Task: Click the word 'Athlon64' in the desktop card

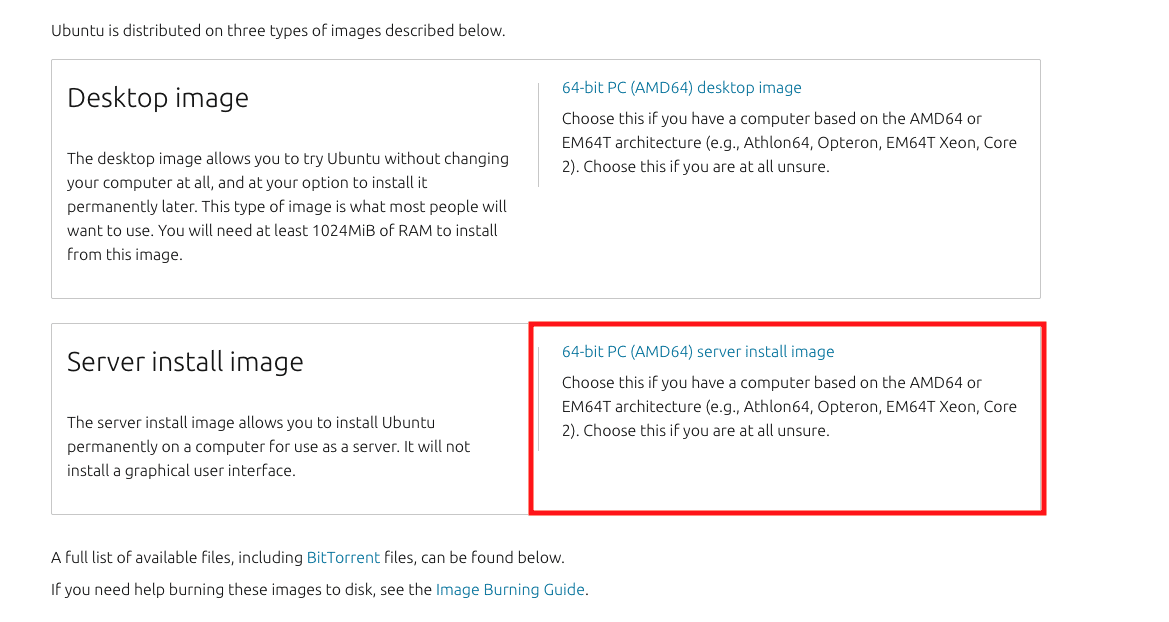Action: (776, 142)
